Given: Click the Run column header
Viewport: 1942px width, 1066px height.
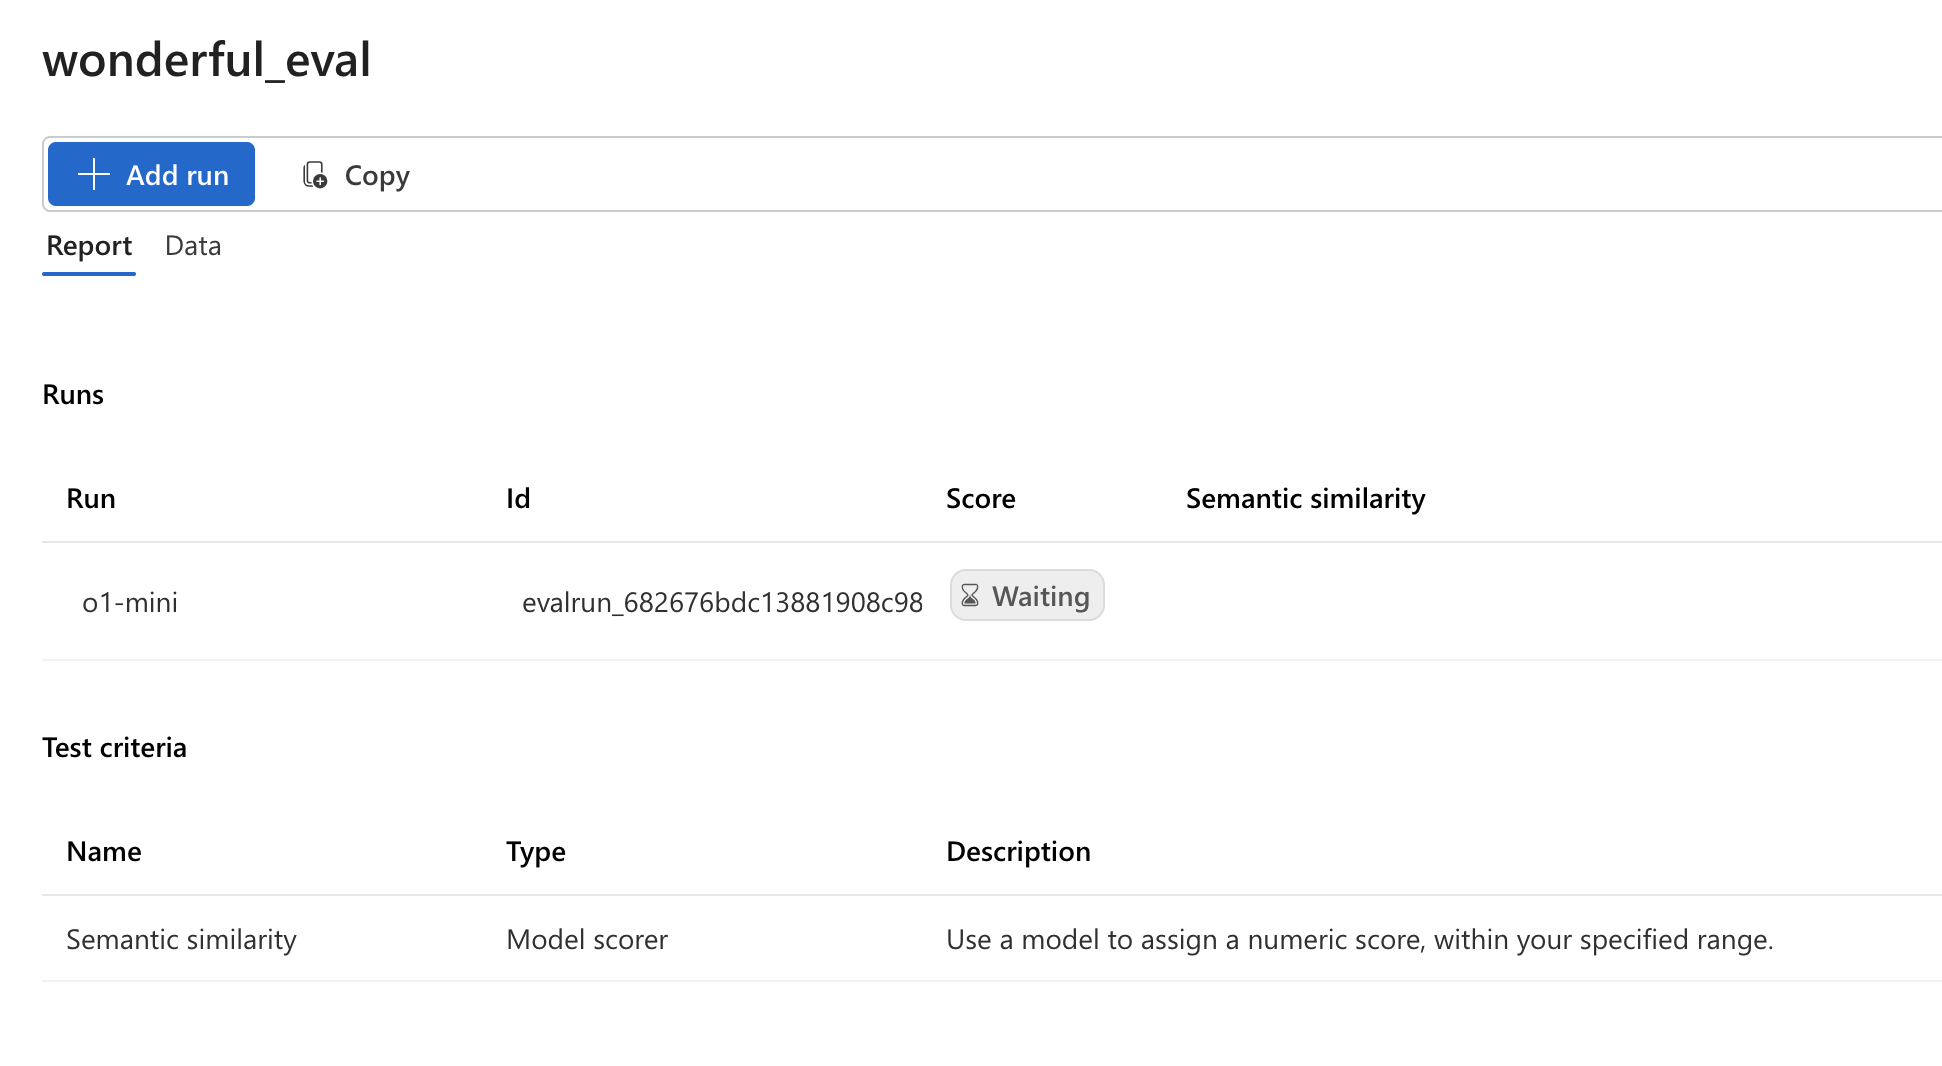Looking at the screenshot, I should [91, 498].
